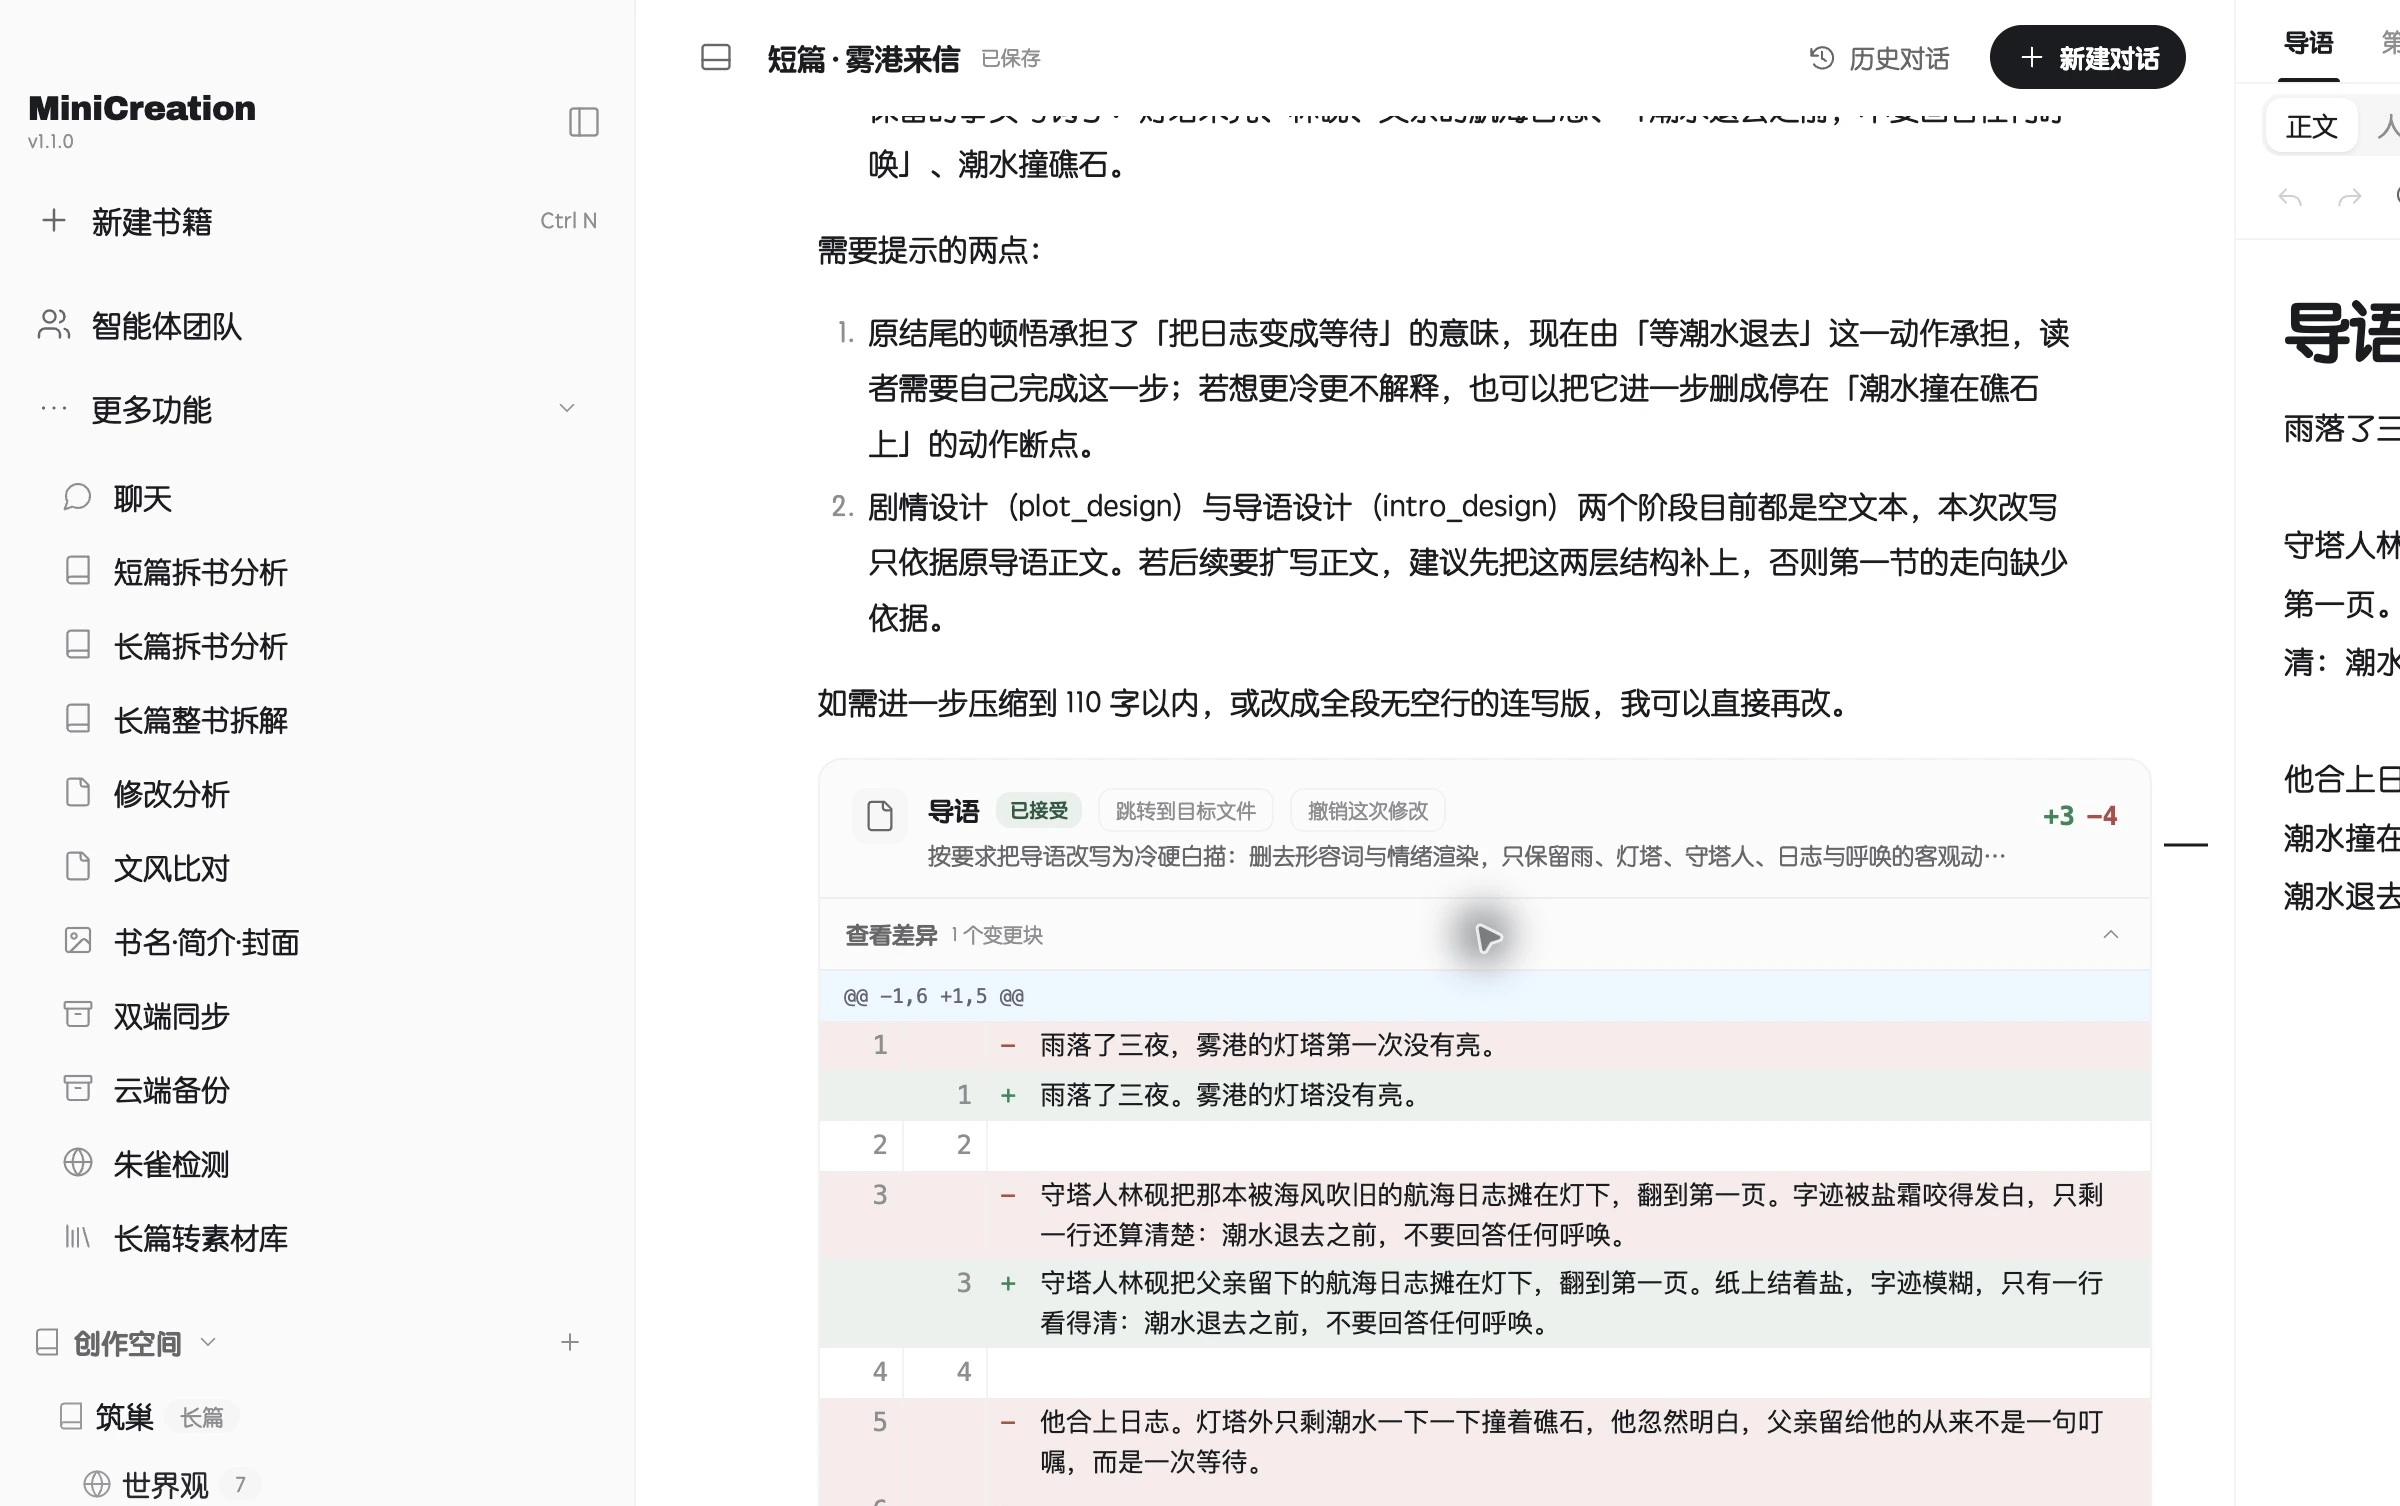Select the 正文 sub-tab
Screen dimensions: 2400x1506
pos(2311,127)
